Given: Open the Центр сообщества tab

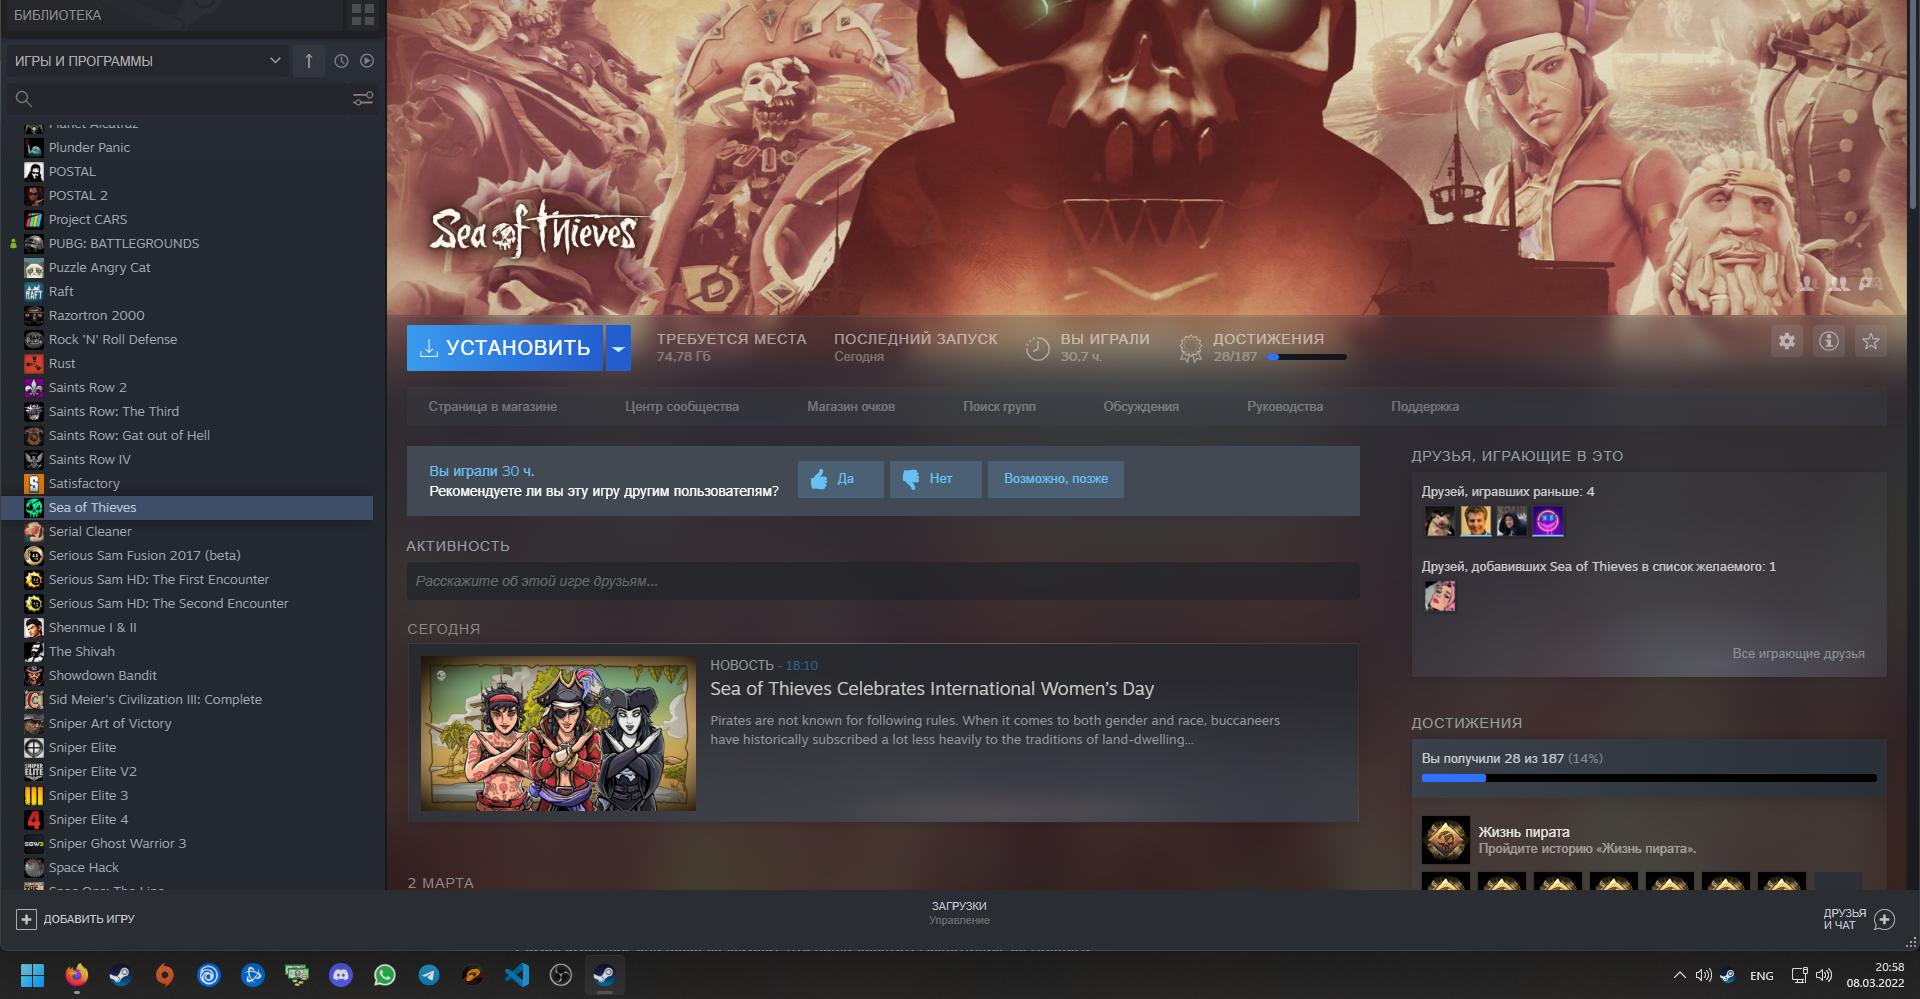Looking at the screenshot, I should (x=681, y=407).
